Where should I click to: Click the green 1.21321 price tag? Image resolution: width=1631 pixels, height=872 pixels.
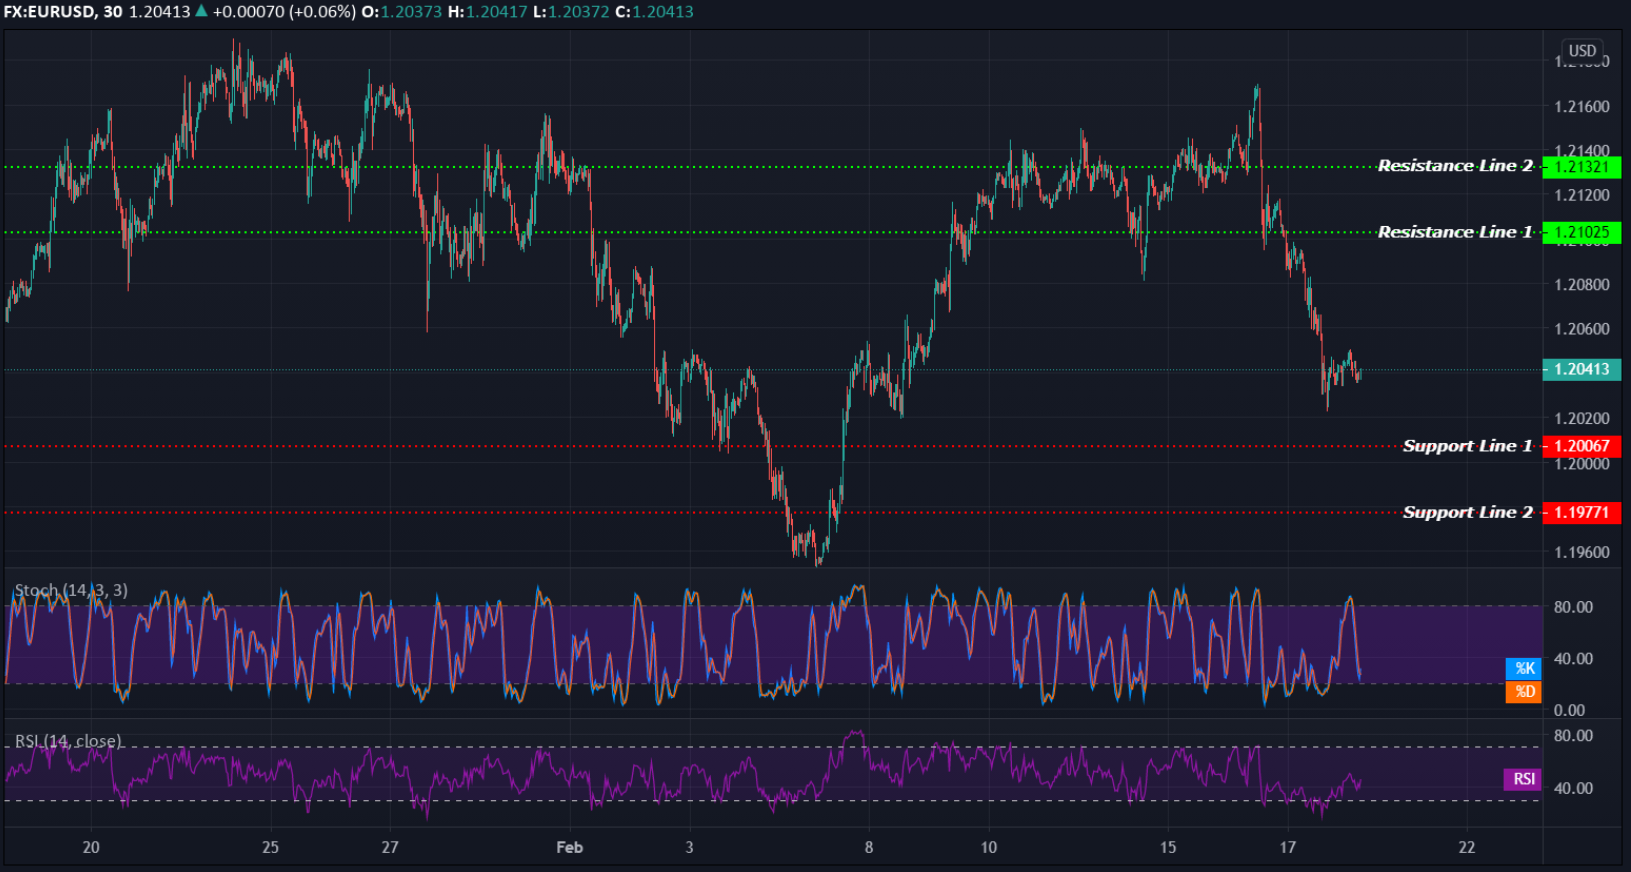point(1582,167)
